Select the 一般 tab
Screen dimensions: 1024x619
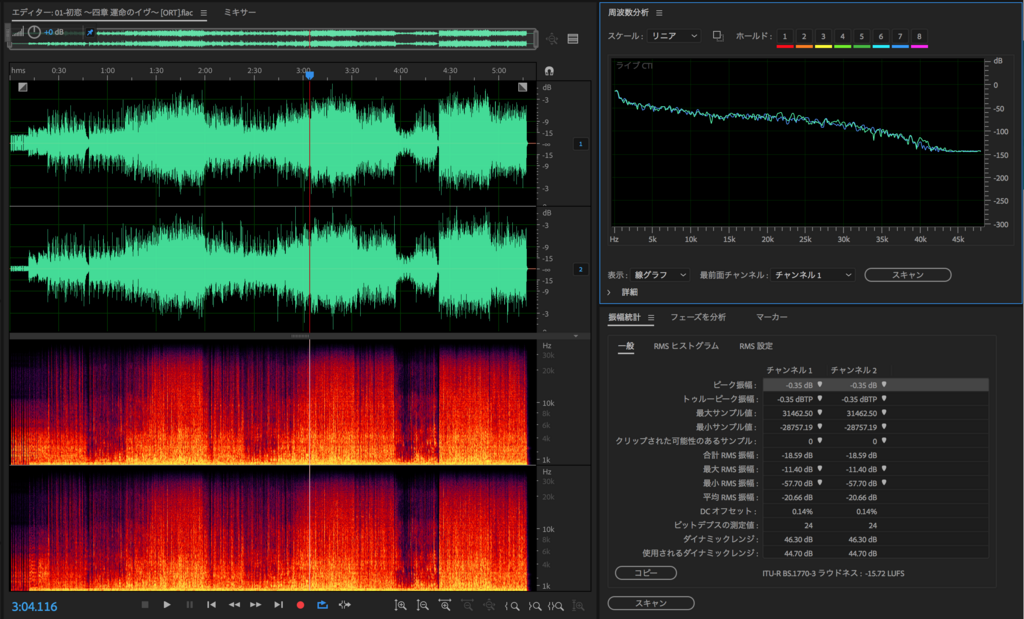point(626,346)
